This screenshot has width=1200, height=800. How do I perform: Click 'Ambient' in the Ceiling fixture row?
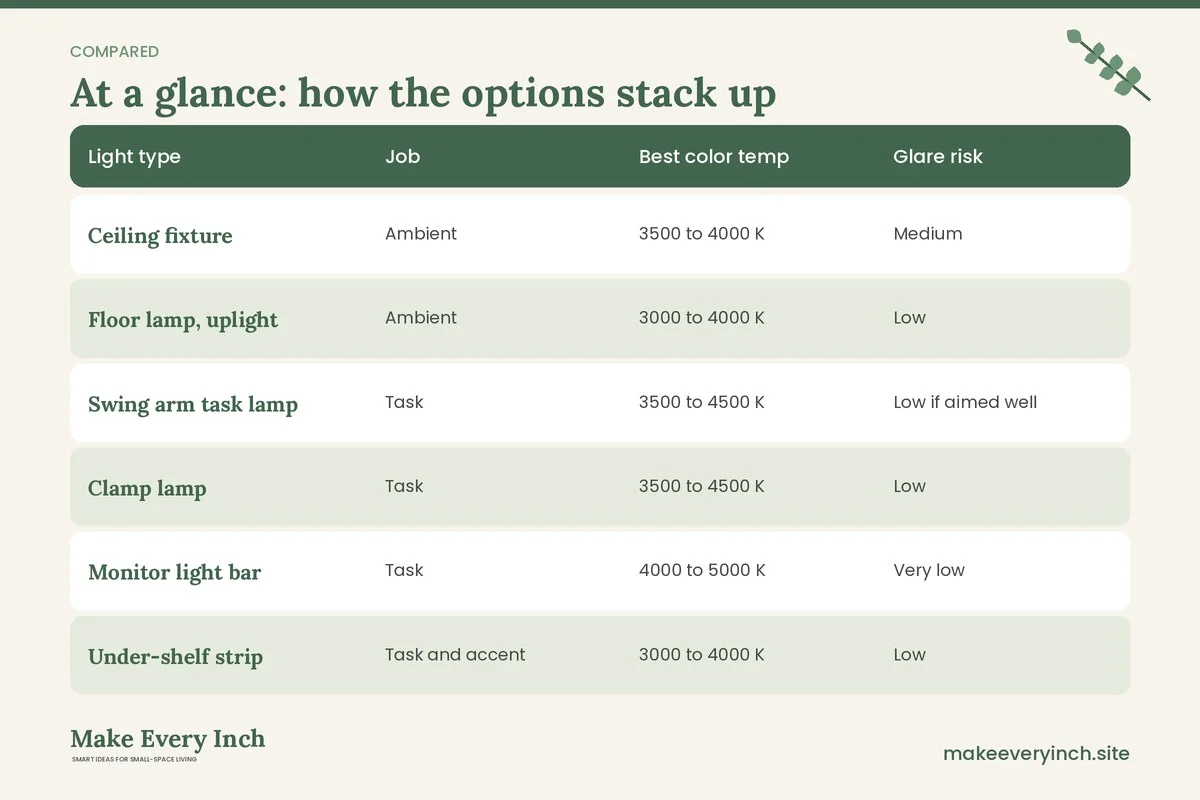pos(421,234)
